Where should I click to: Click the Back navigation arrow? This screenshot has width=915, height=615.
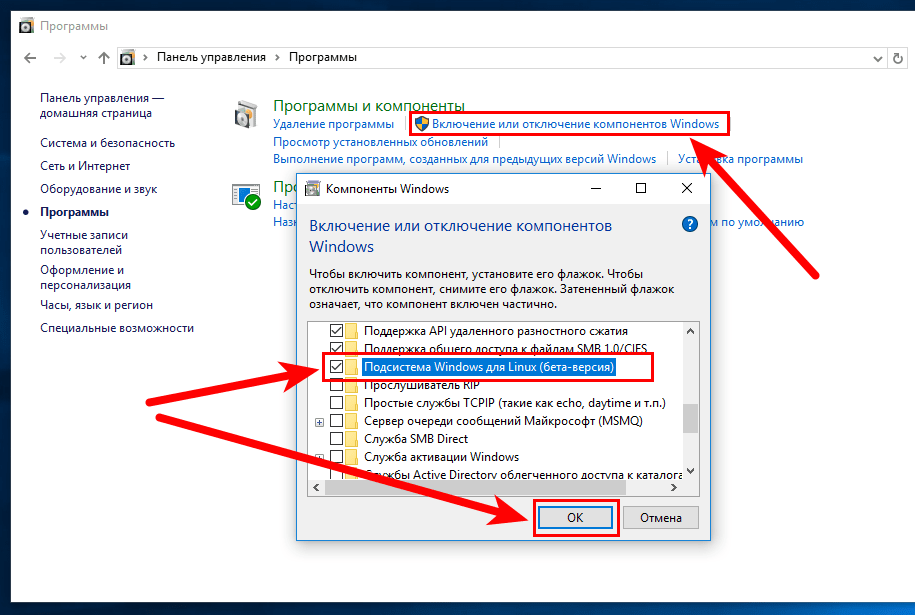(x=30, y=58)
